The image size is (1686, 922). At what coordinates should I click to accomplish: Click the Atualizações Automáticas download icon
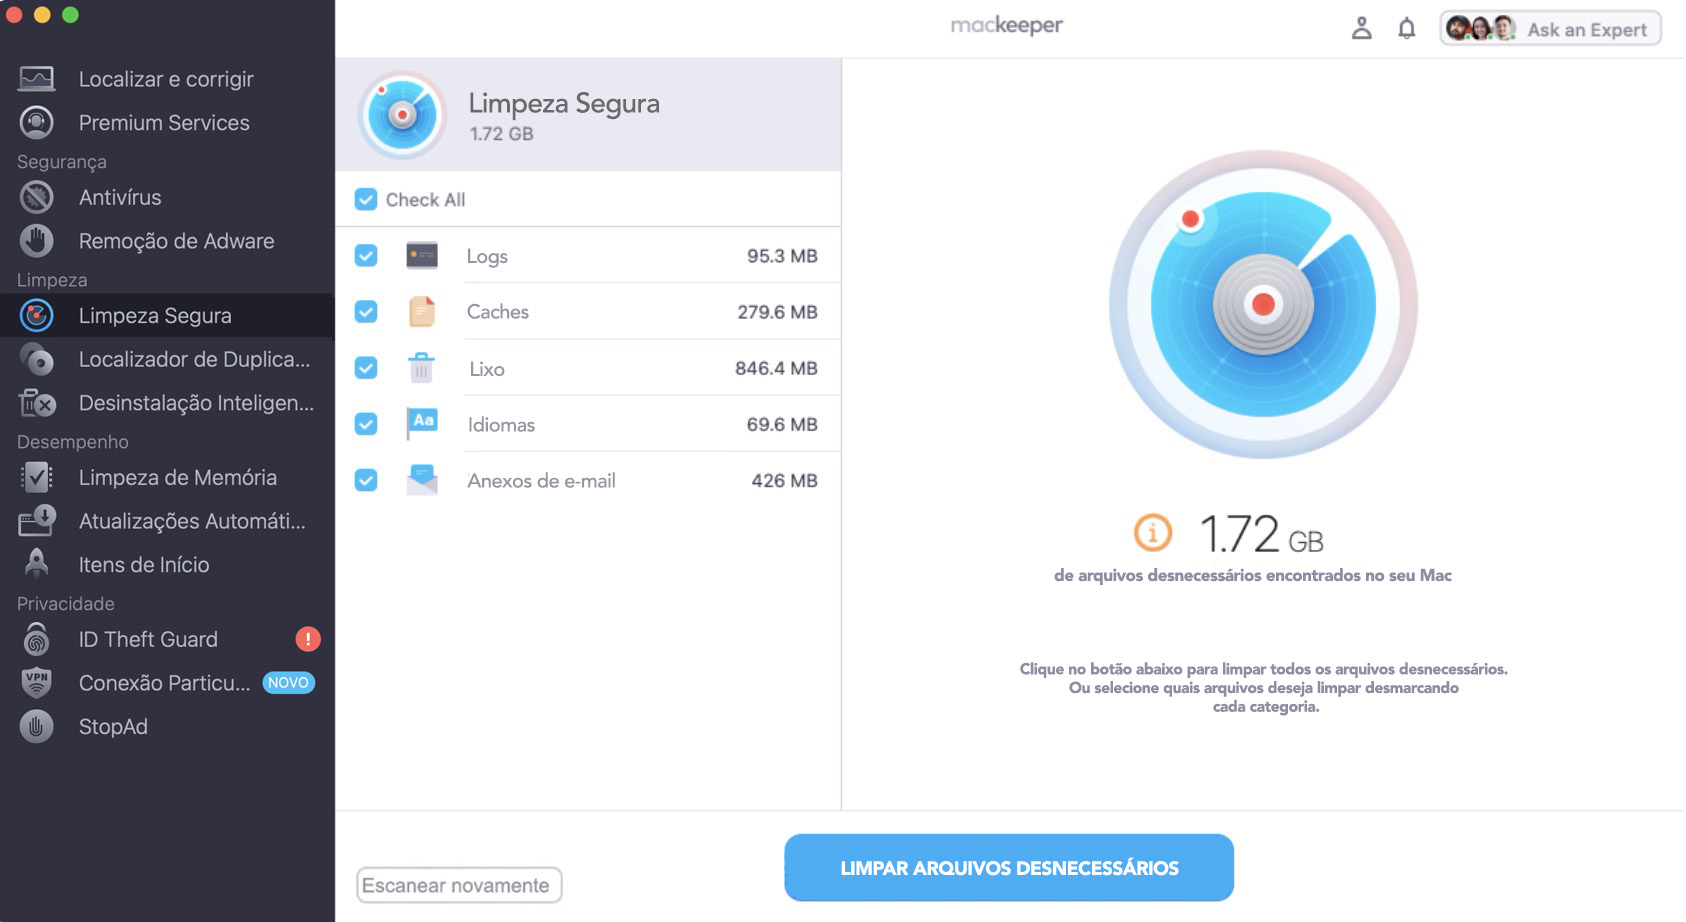(36, 520)
